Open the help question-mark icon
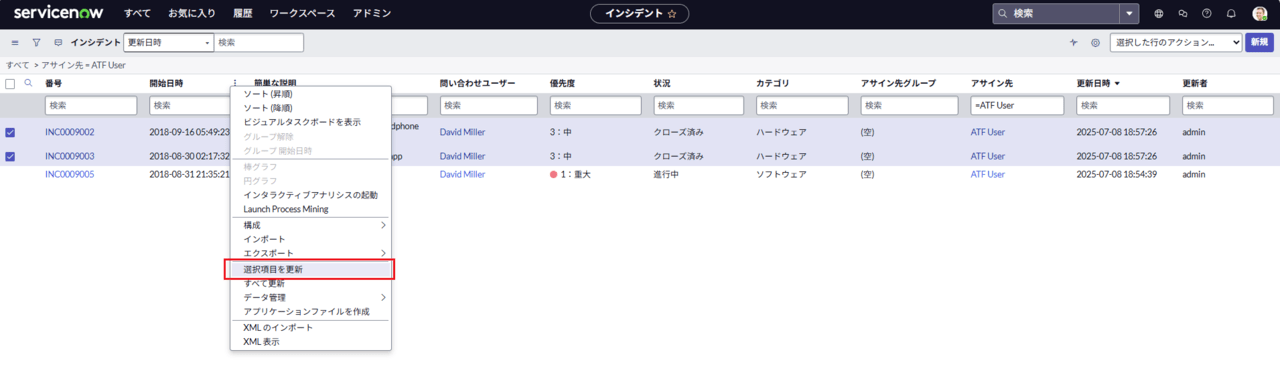 (x=1207, y=14)
